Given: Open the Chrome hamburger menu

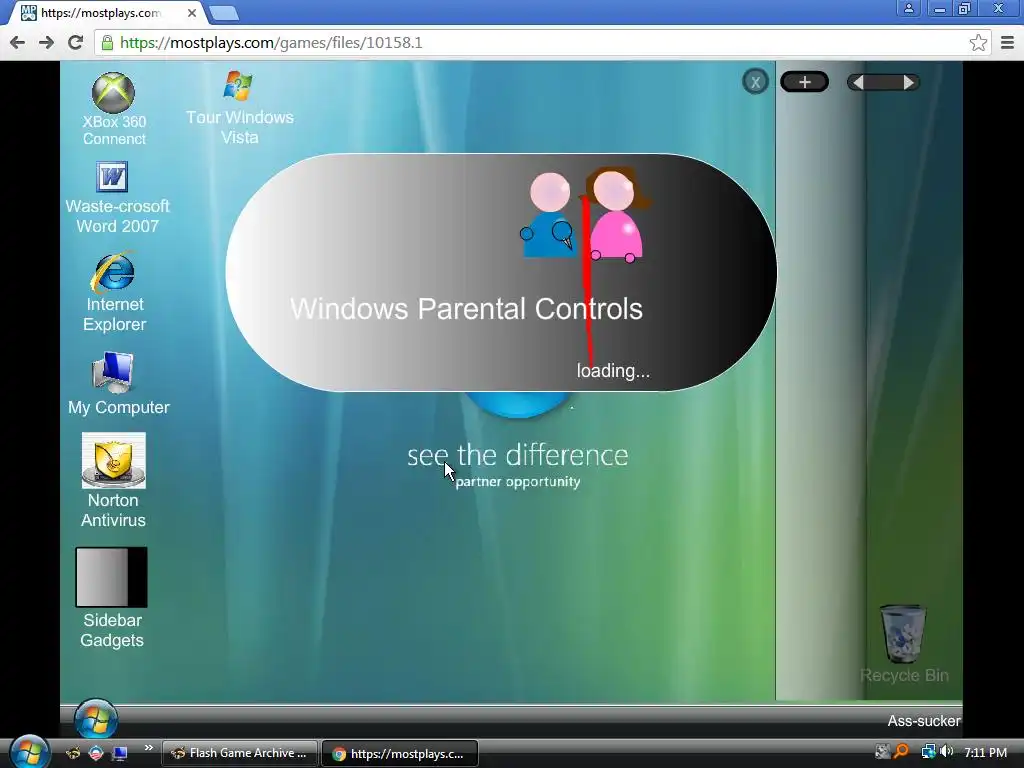Looking at the screenshot, I should [x=1008, y=43].
